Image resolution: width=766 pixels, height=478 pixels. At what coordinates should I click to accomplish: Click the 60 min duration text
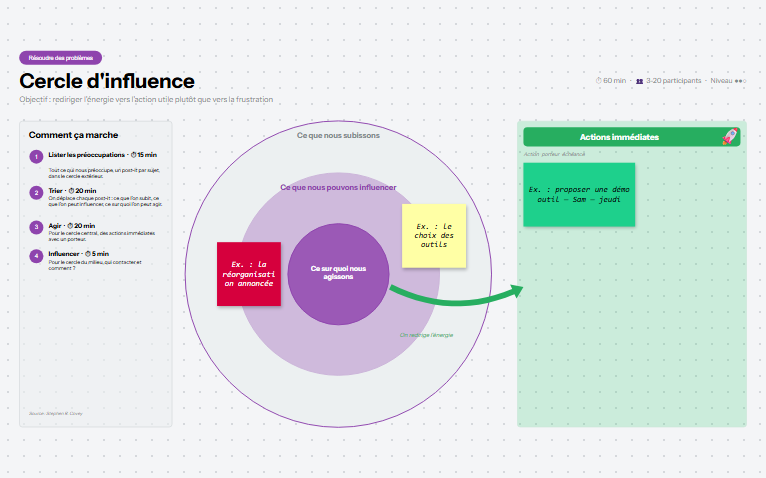tap(615, 81)
